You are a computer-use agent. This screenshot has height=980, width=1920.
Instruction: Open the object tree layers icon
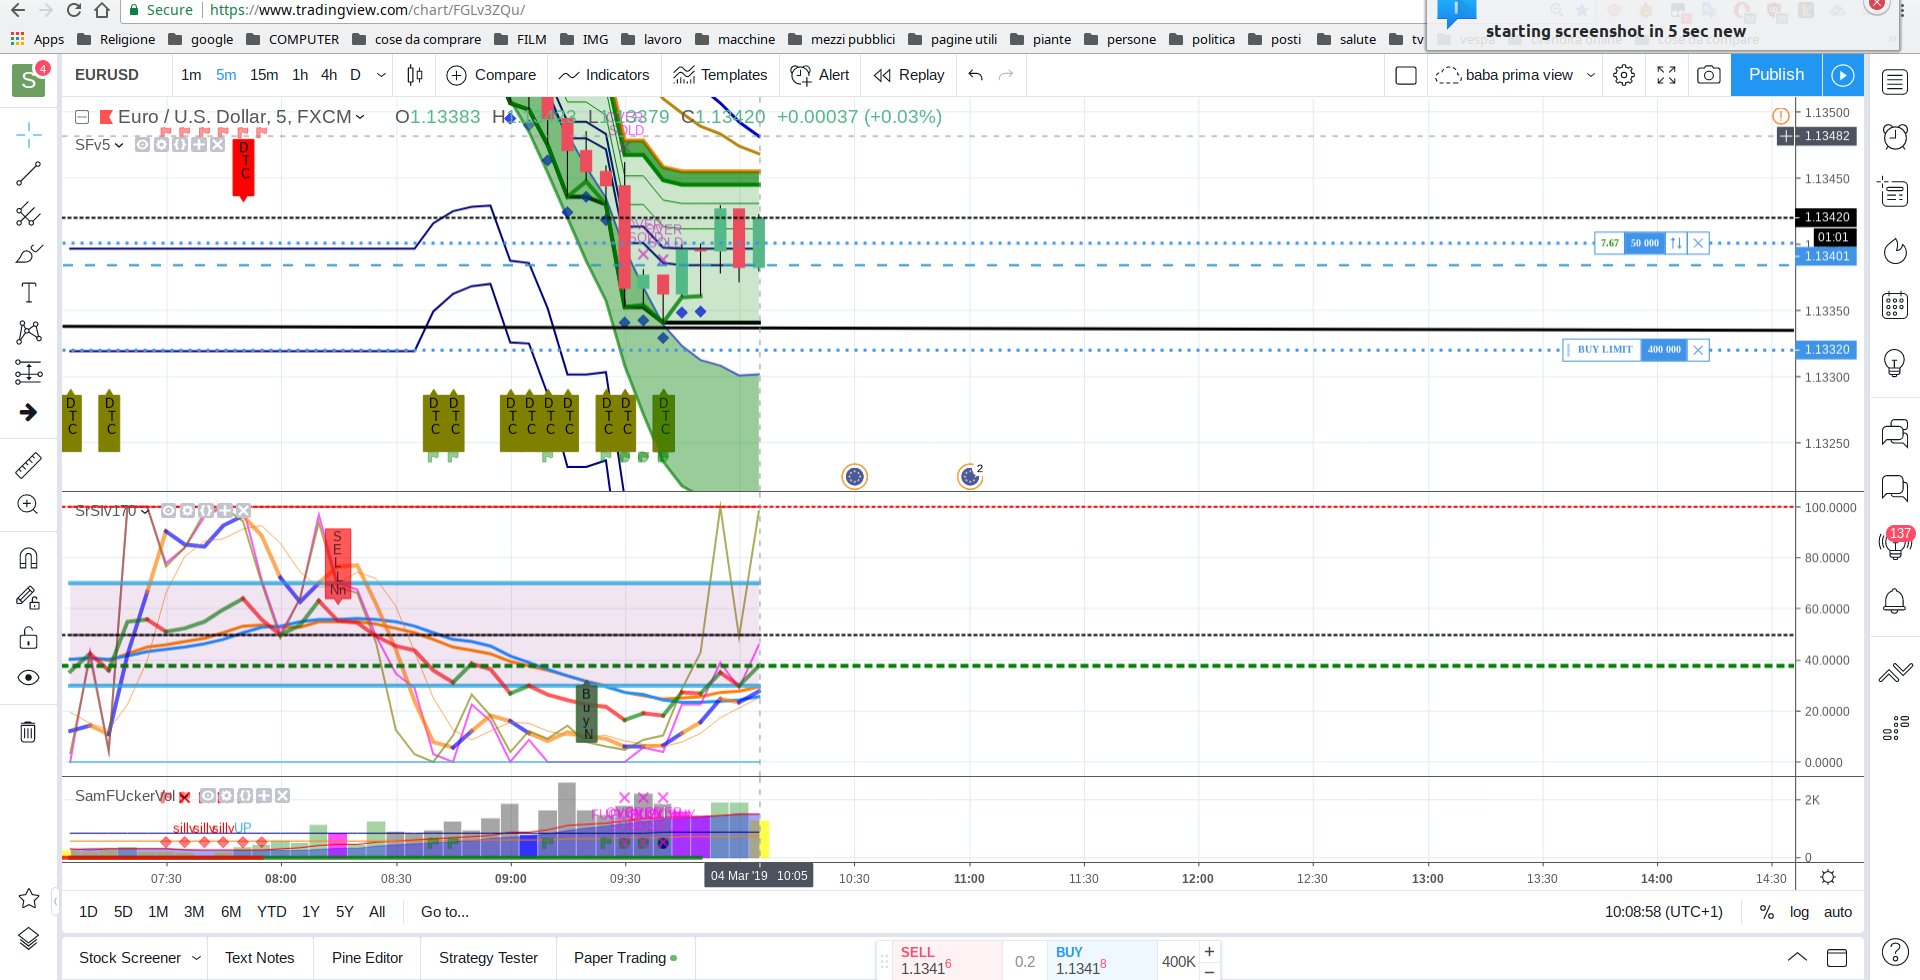(x=29, y=938)
